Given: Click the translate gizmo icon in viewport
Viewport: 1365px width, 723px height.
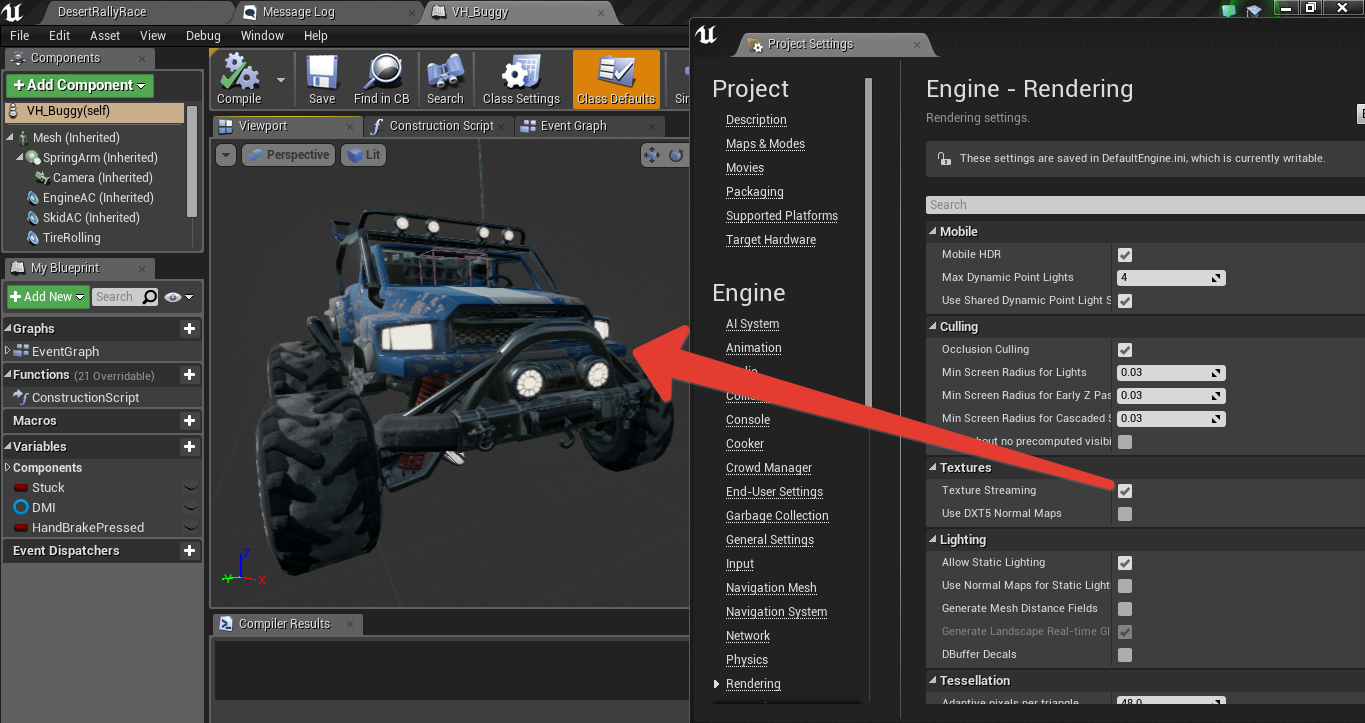Looking at the screenshot, I should click(652, 155).
